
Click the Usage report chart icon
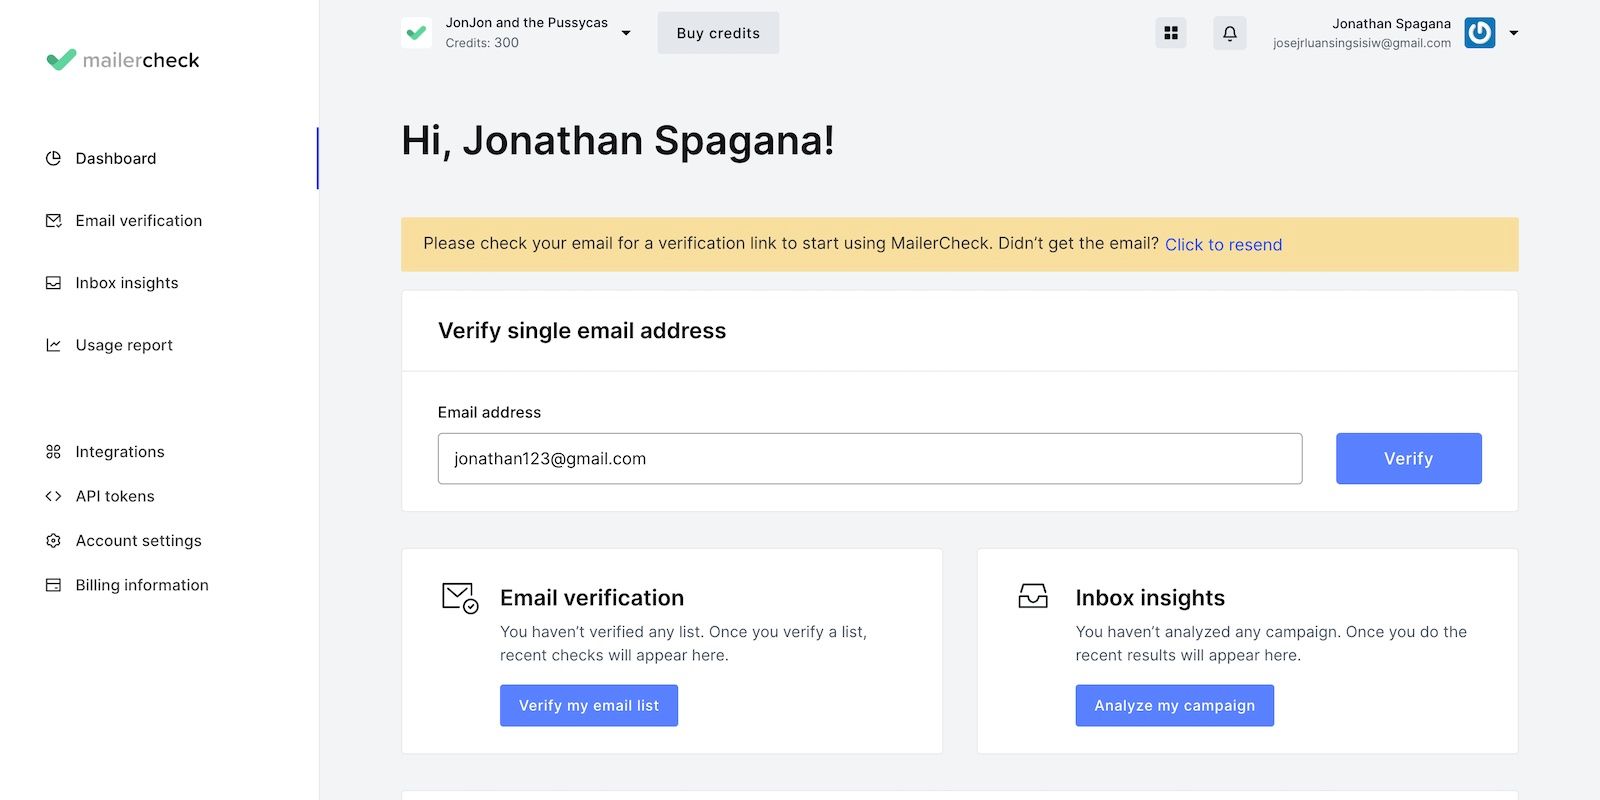54,345
